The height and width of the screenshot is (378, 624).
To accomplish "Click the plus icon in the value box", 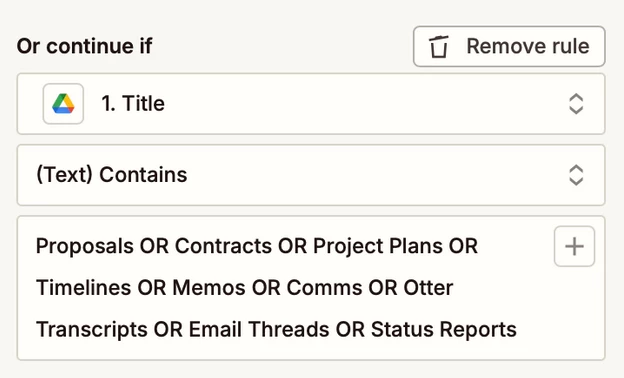I will click(x=574, y=246).
